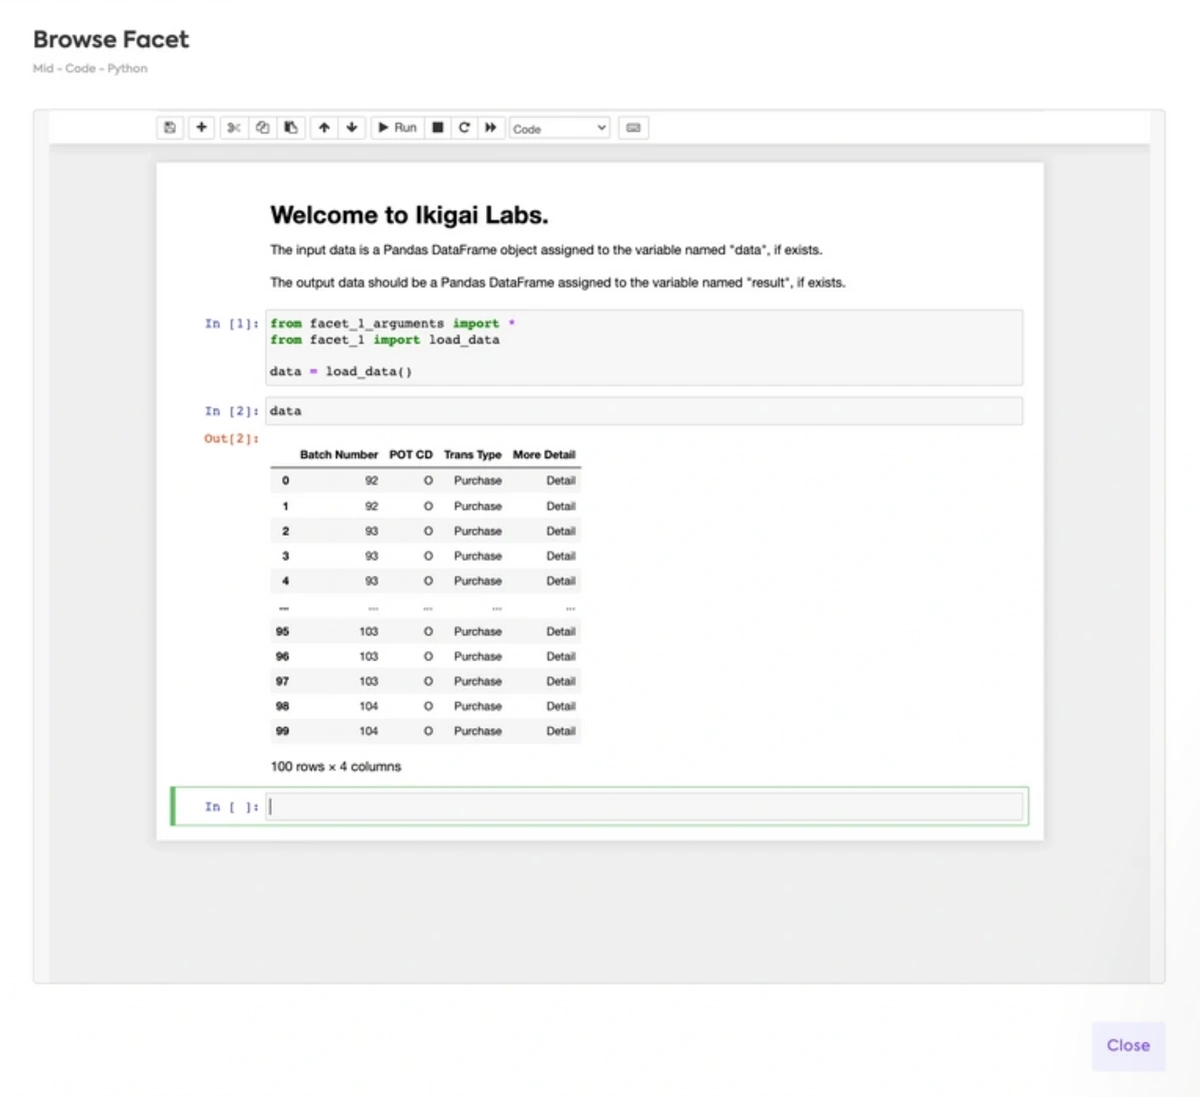Screen dimensions: 1200x1097
Task: Close the Browse Facet dialog
Action: pos(1128,1046)
